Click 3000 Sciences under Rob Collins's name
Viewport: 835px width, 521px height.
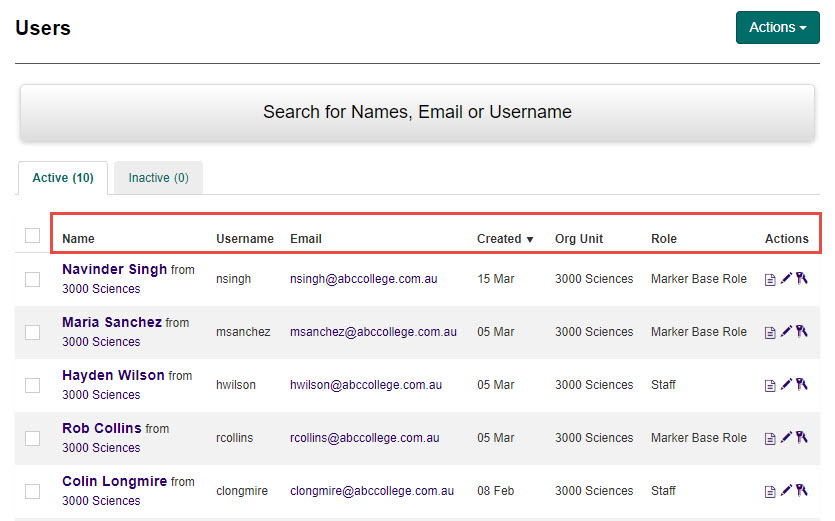tap(101, 447)
